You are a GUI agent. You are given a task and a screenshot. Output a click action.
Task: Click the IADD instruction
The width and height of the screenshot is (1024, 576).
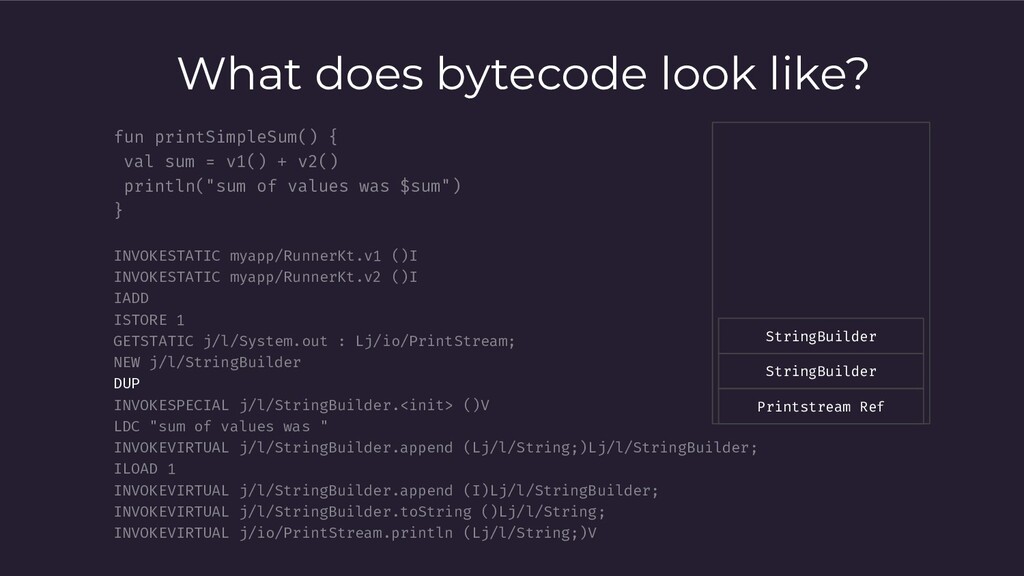coord(131,298)
